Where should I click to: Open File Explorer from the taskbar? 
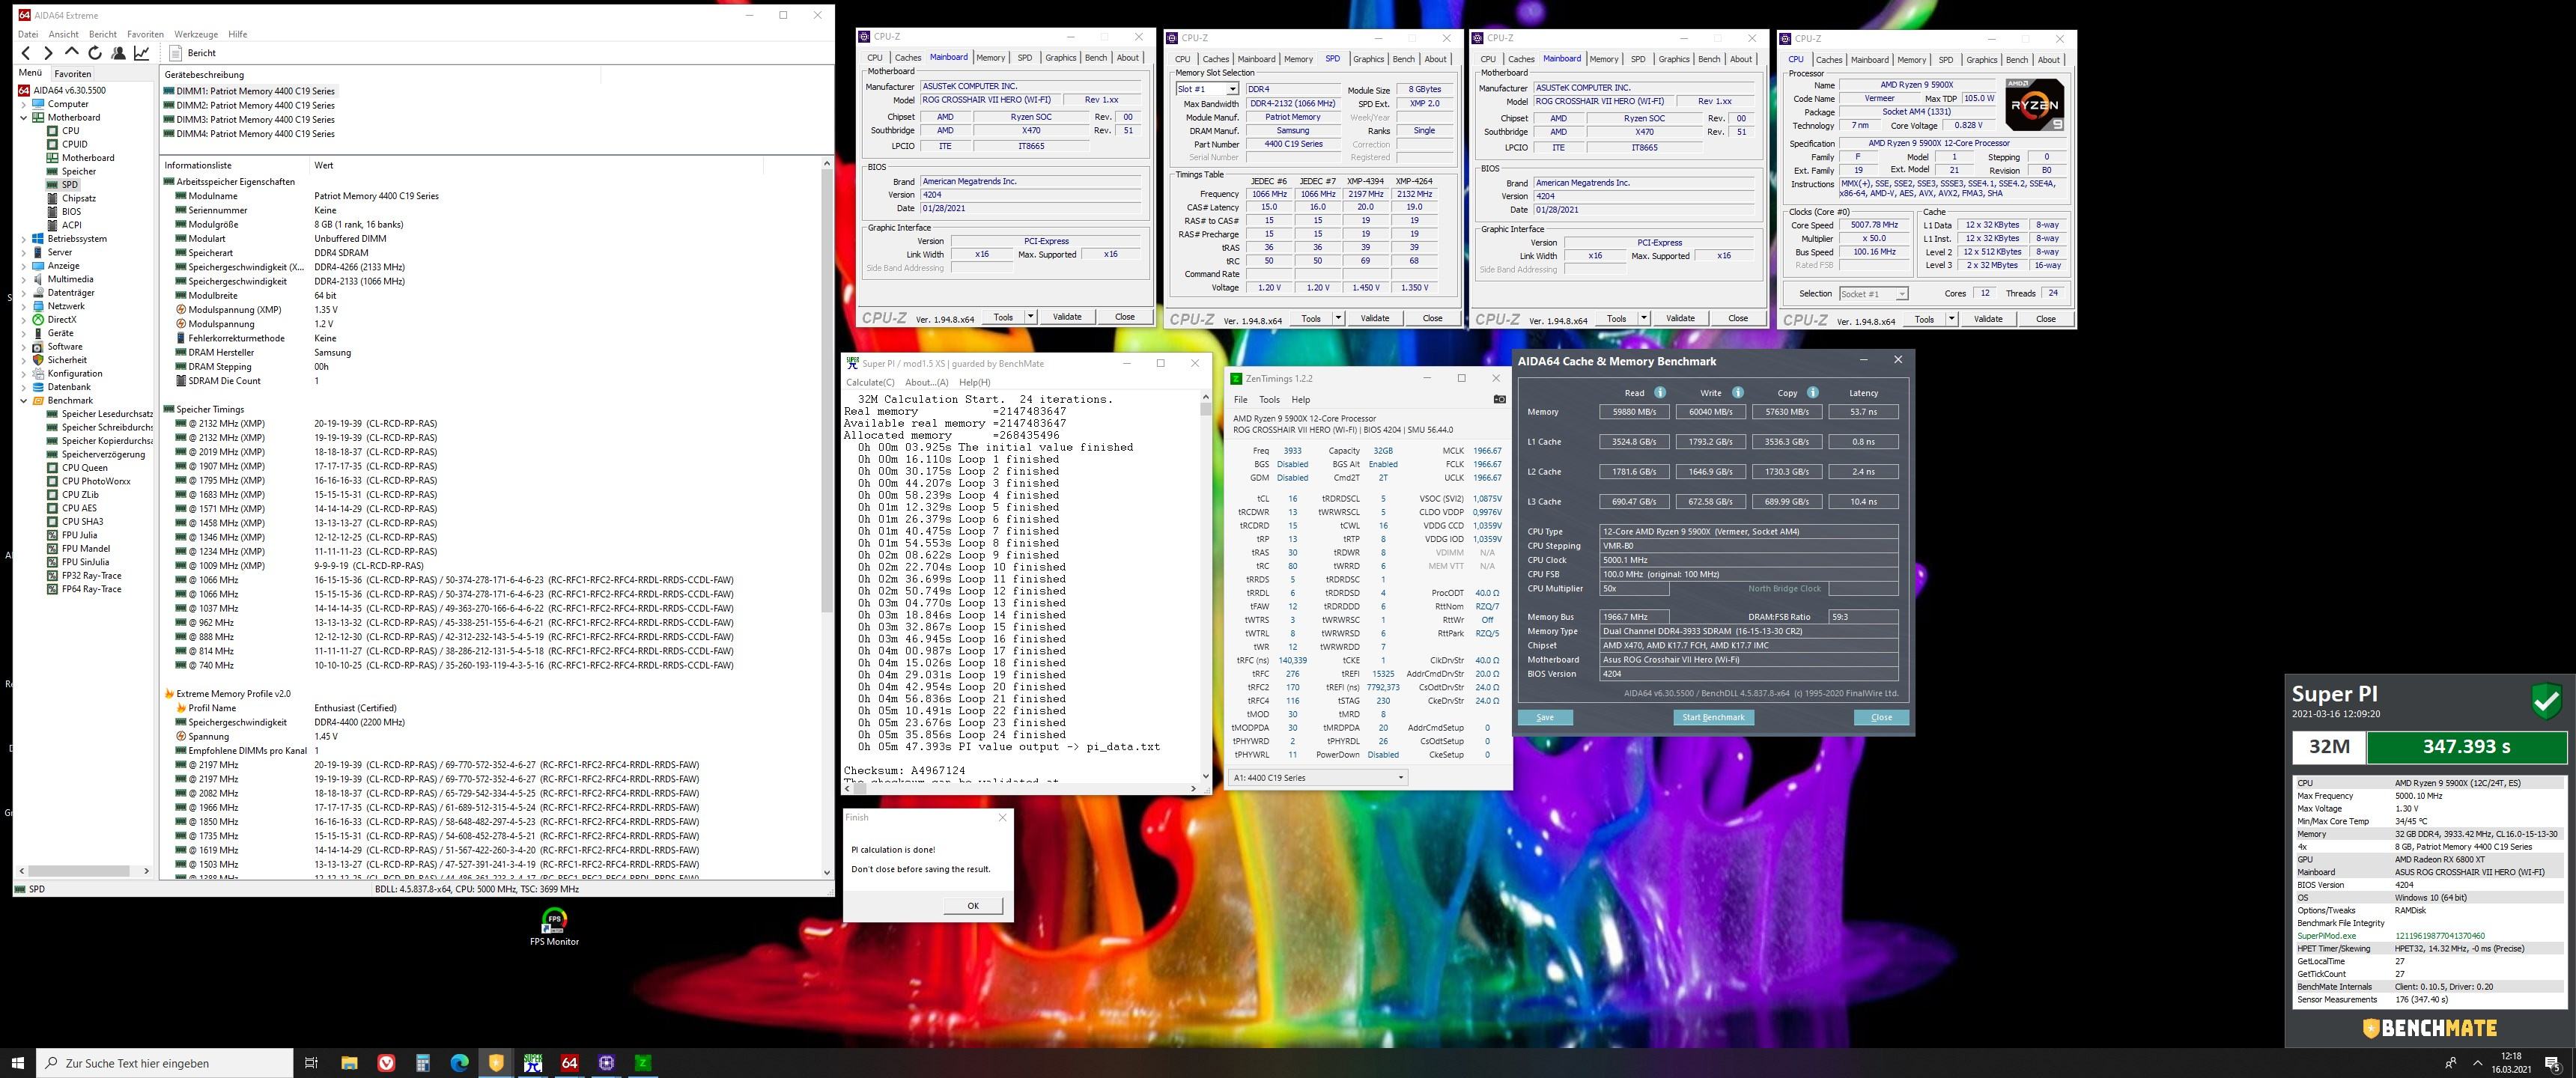(x=349, y=1063)
